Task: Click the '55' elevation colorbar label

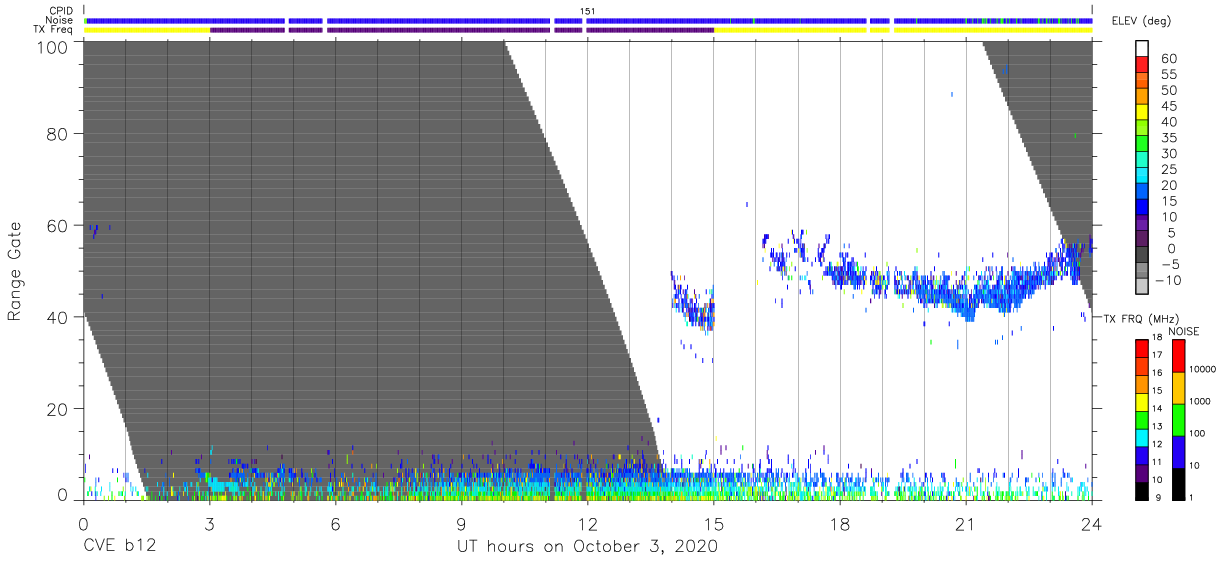Action: pos(1168,75)
